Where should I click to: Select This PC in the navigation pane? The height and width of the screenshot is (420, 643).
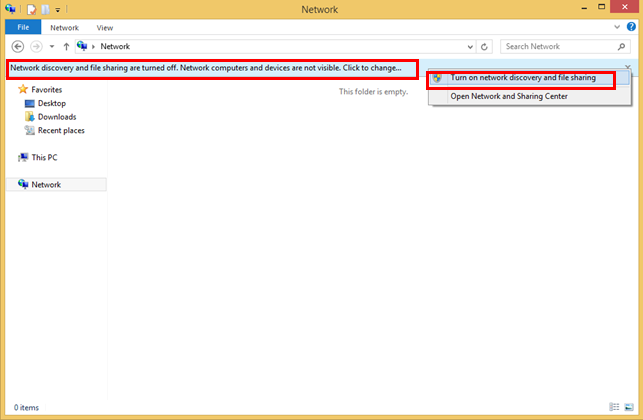point(44,158)
